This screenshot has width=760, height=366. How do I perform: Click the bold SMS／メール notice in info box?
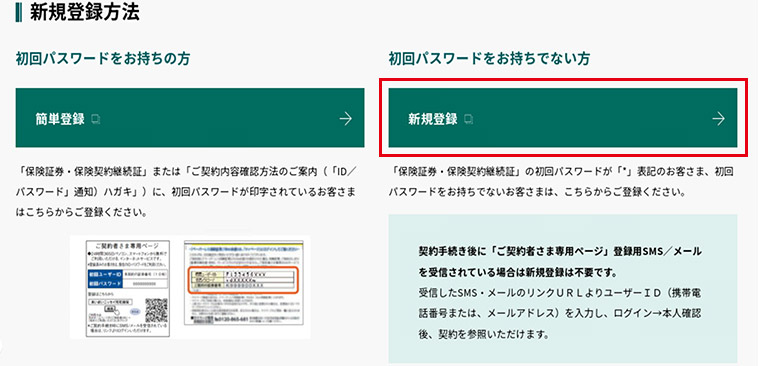coord(560,262)
